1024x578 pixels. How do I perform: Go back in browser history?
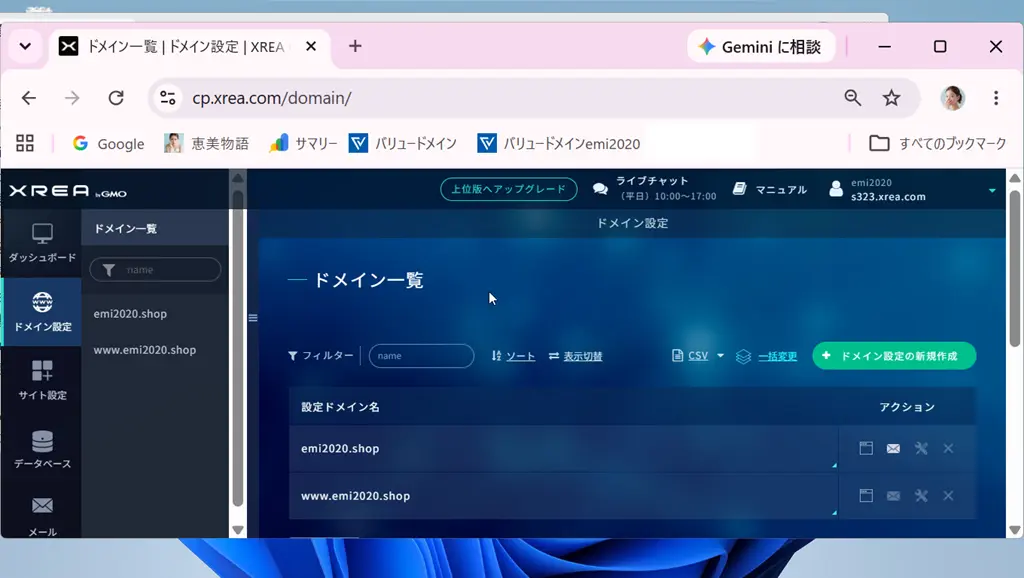pyautogui.click(x=29, y=98)
